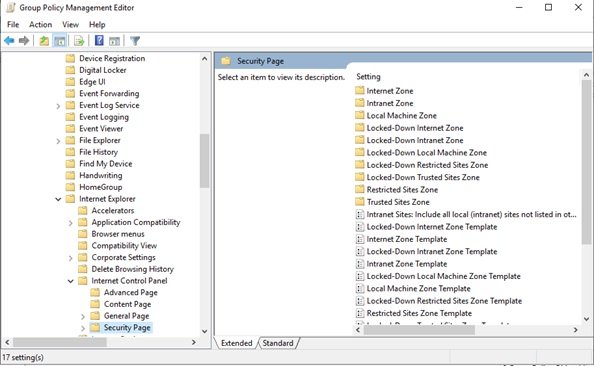This screenshot has height=366, width=594.
Task: Maximize the Group Policy Management Editor window
Action: pyautogui.click(x=548, y=7)
